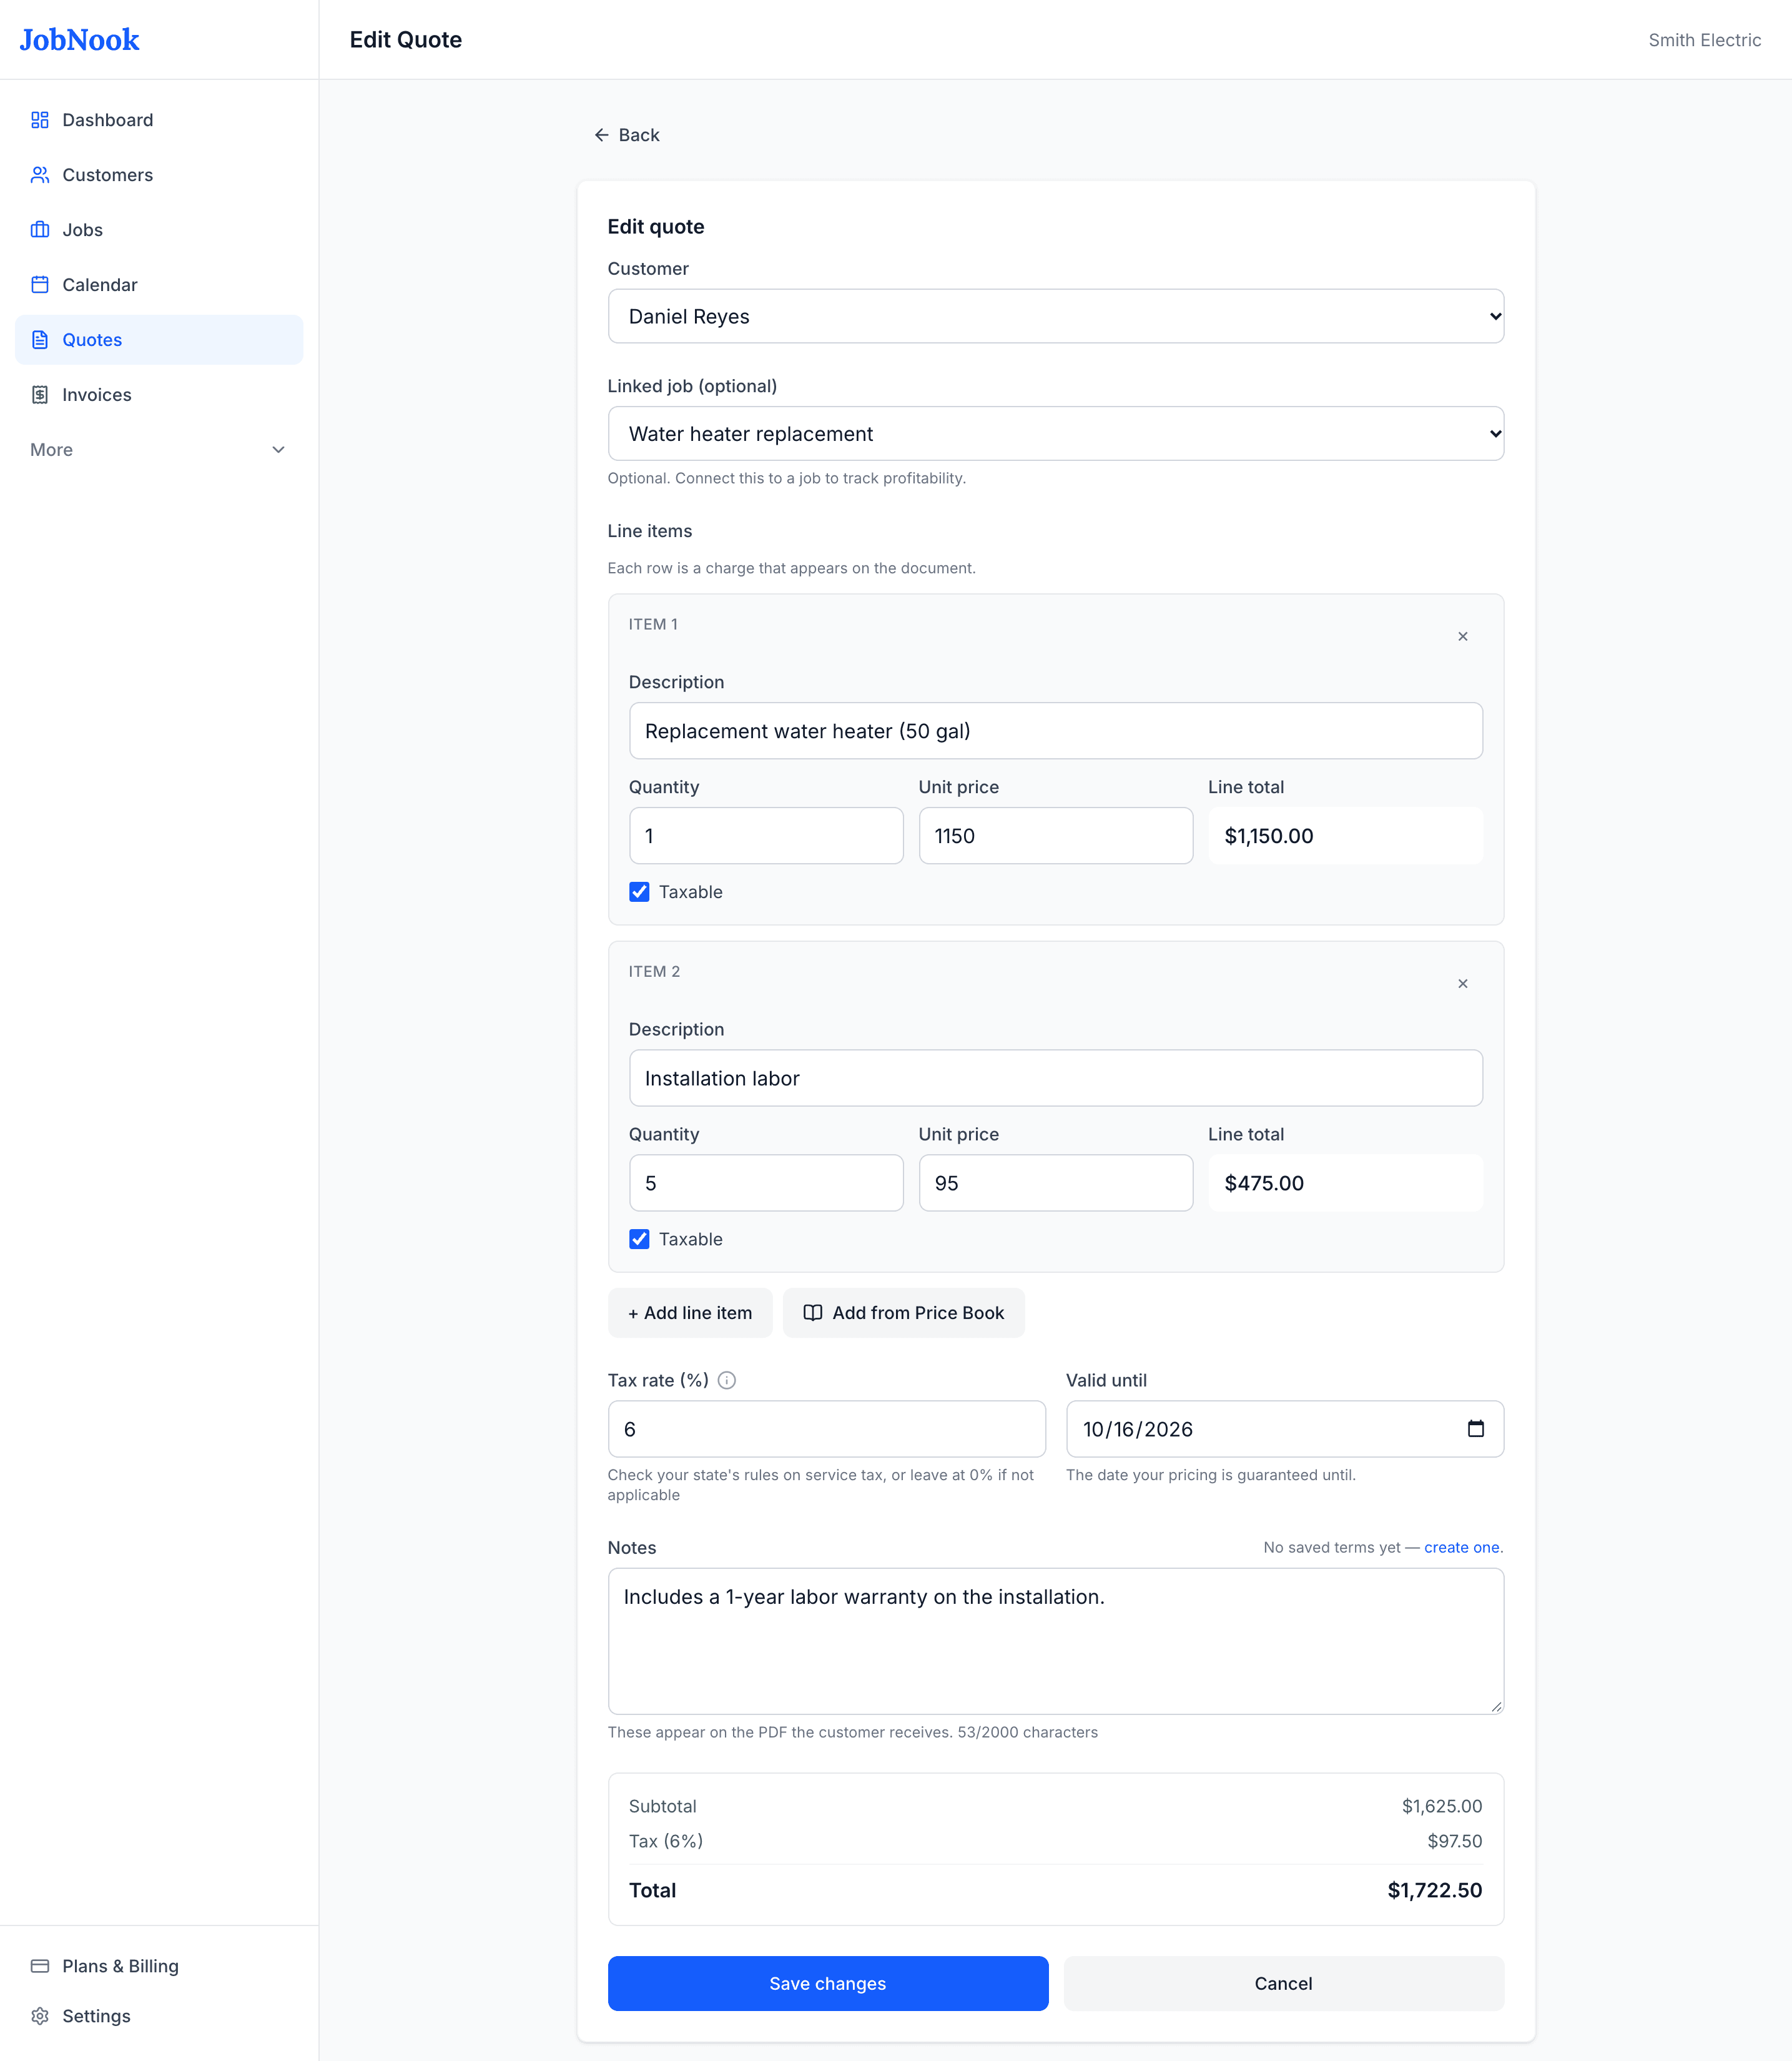Click the JobNook logo
Image resolution: width=1792 pixels, height=2061 pixels.
[79, 40]
